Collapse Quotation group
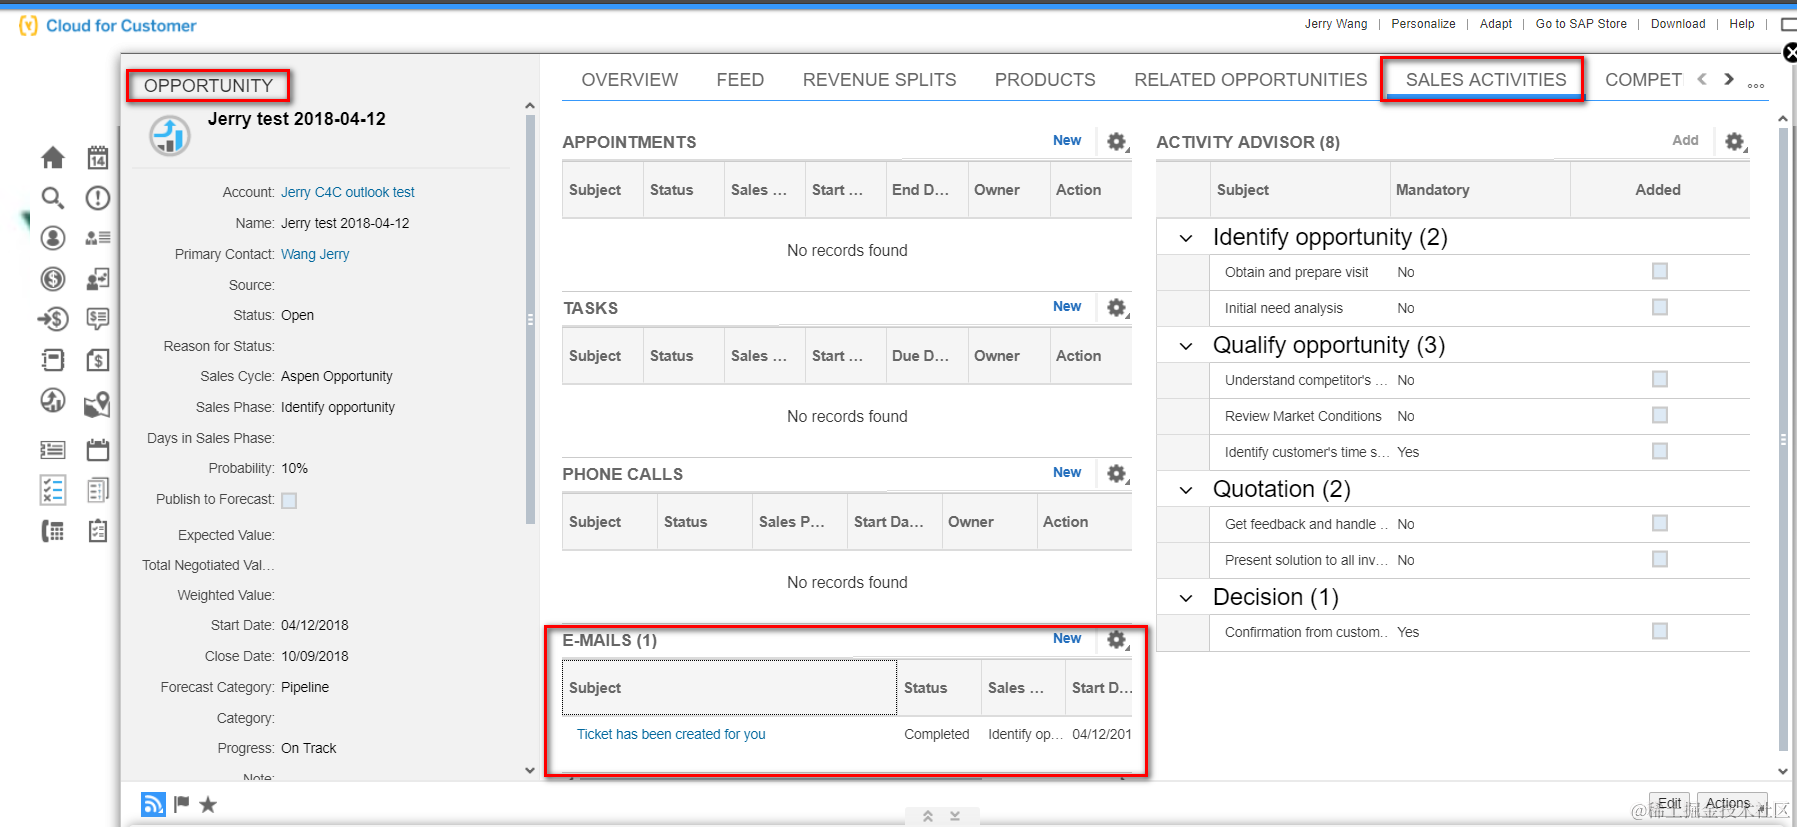Image resolution: width=1797 pixels, height=827 pixels. pos(1186,490)
